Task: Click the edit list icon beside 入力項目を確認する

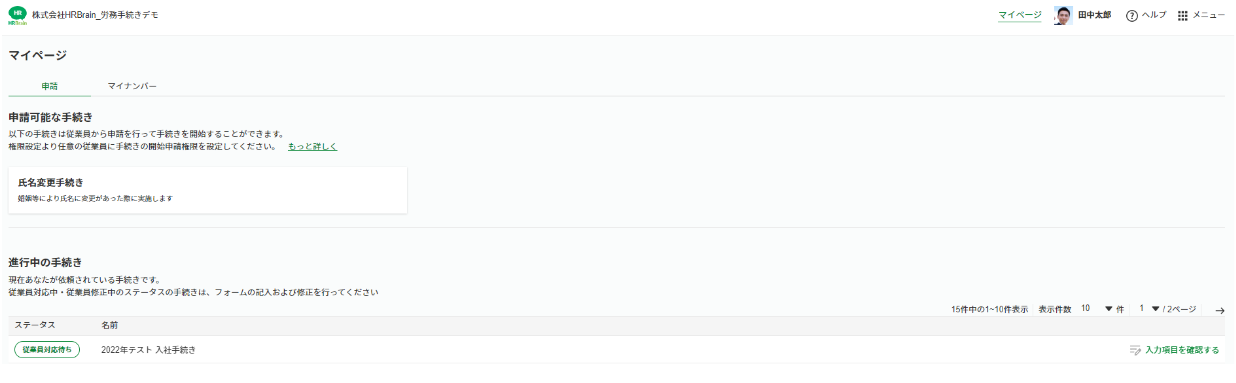Action: tap(1135, 350)
